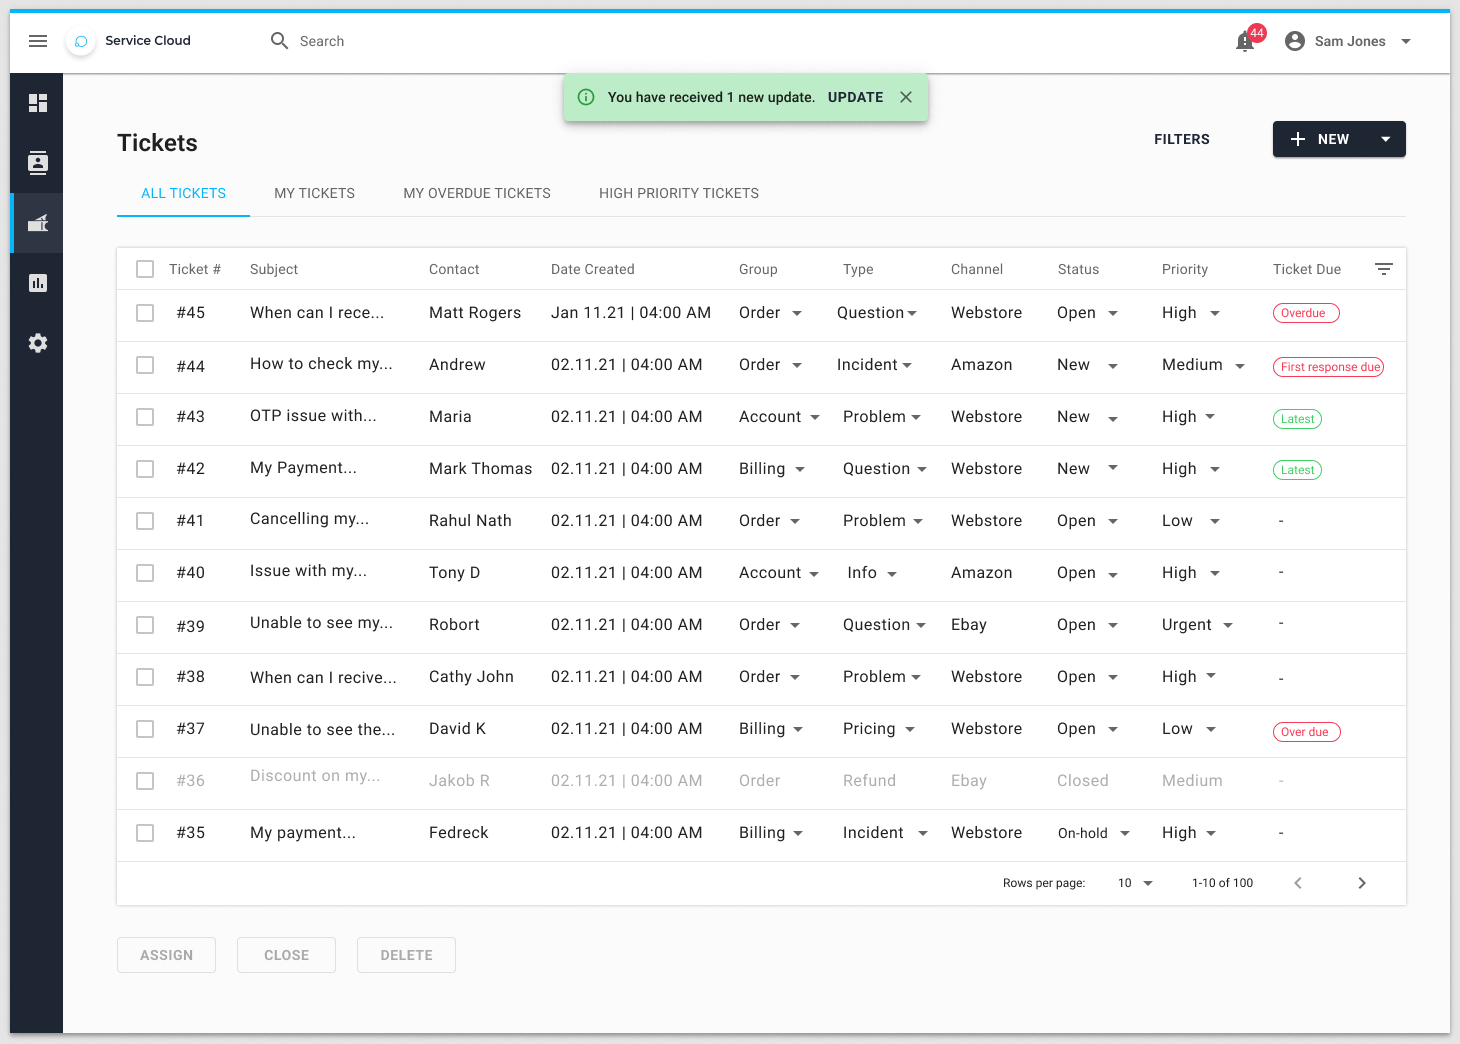The height and width of the screenshot is (1044, 1460).
Task: Click the Sam Jones avatar icon
Action: click(1295, 41)
